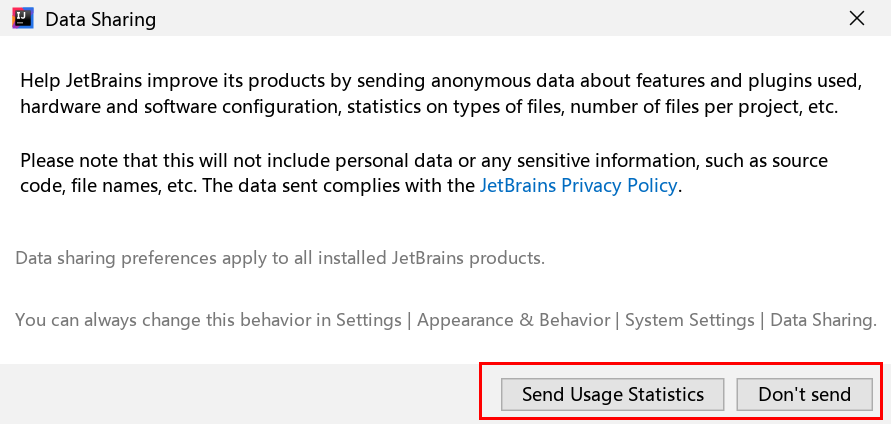Click the IntelliJ IDEA logo icon
Viewport: 891px width, 424px height.
(x=23, y=18)
